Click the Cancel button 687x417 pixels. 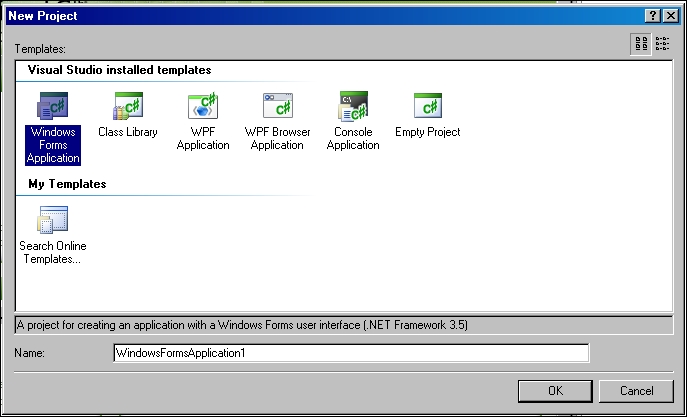(636, 391)
